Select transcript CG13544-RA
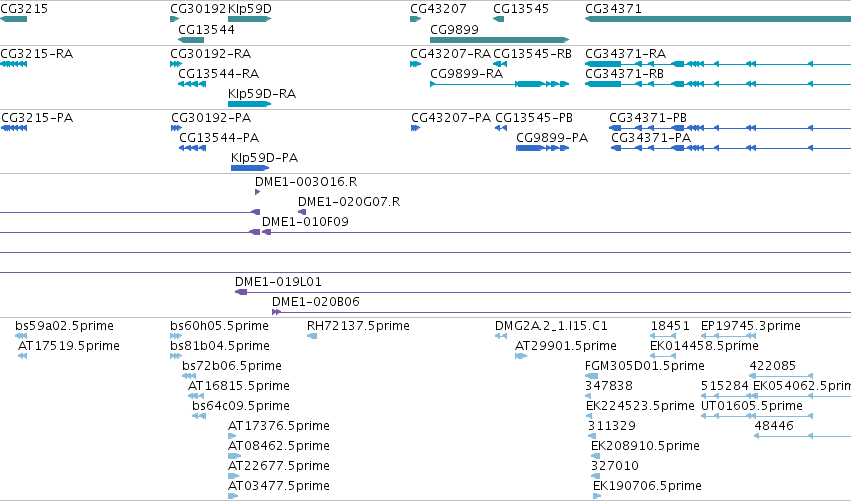Viewport: 851px width, 501px height. (x=218, y=74)
